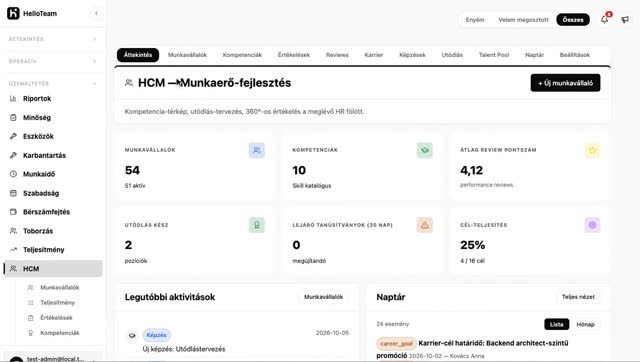Click the people icon beside HCM heading
This screenshot has width=640, height=362.
pos(129,83)
